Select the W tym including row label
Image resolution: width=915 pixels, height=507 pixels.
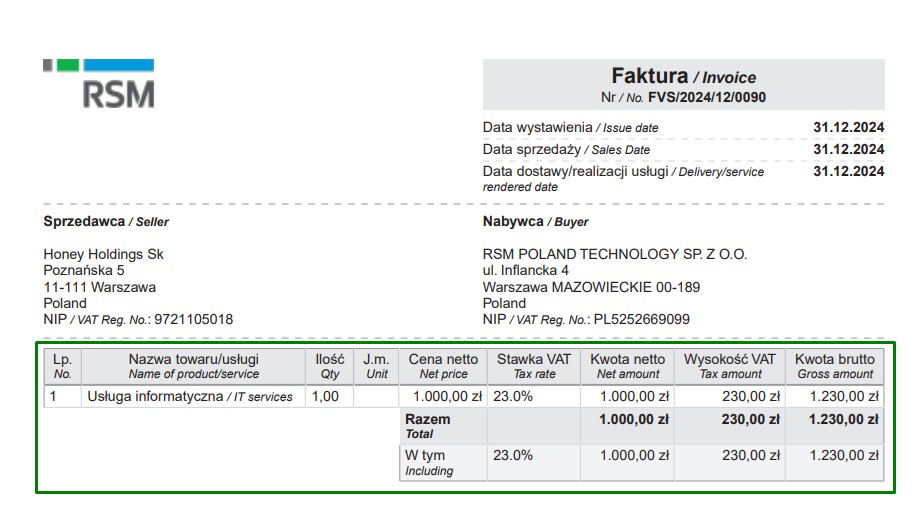428,462
